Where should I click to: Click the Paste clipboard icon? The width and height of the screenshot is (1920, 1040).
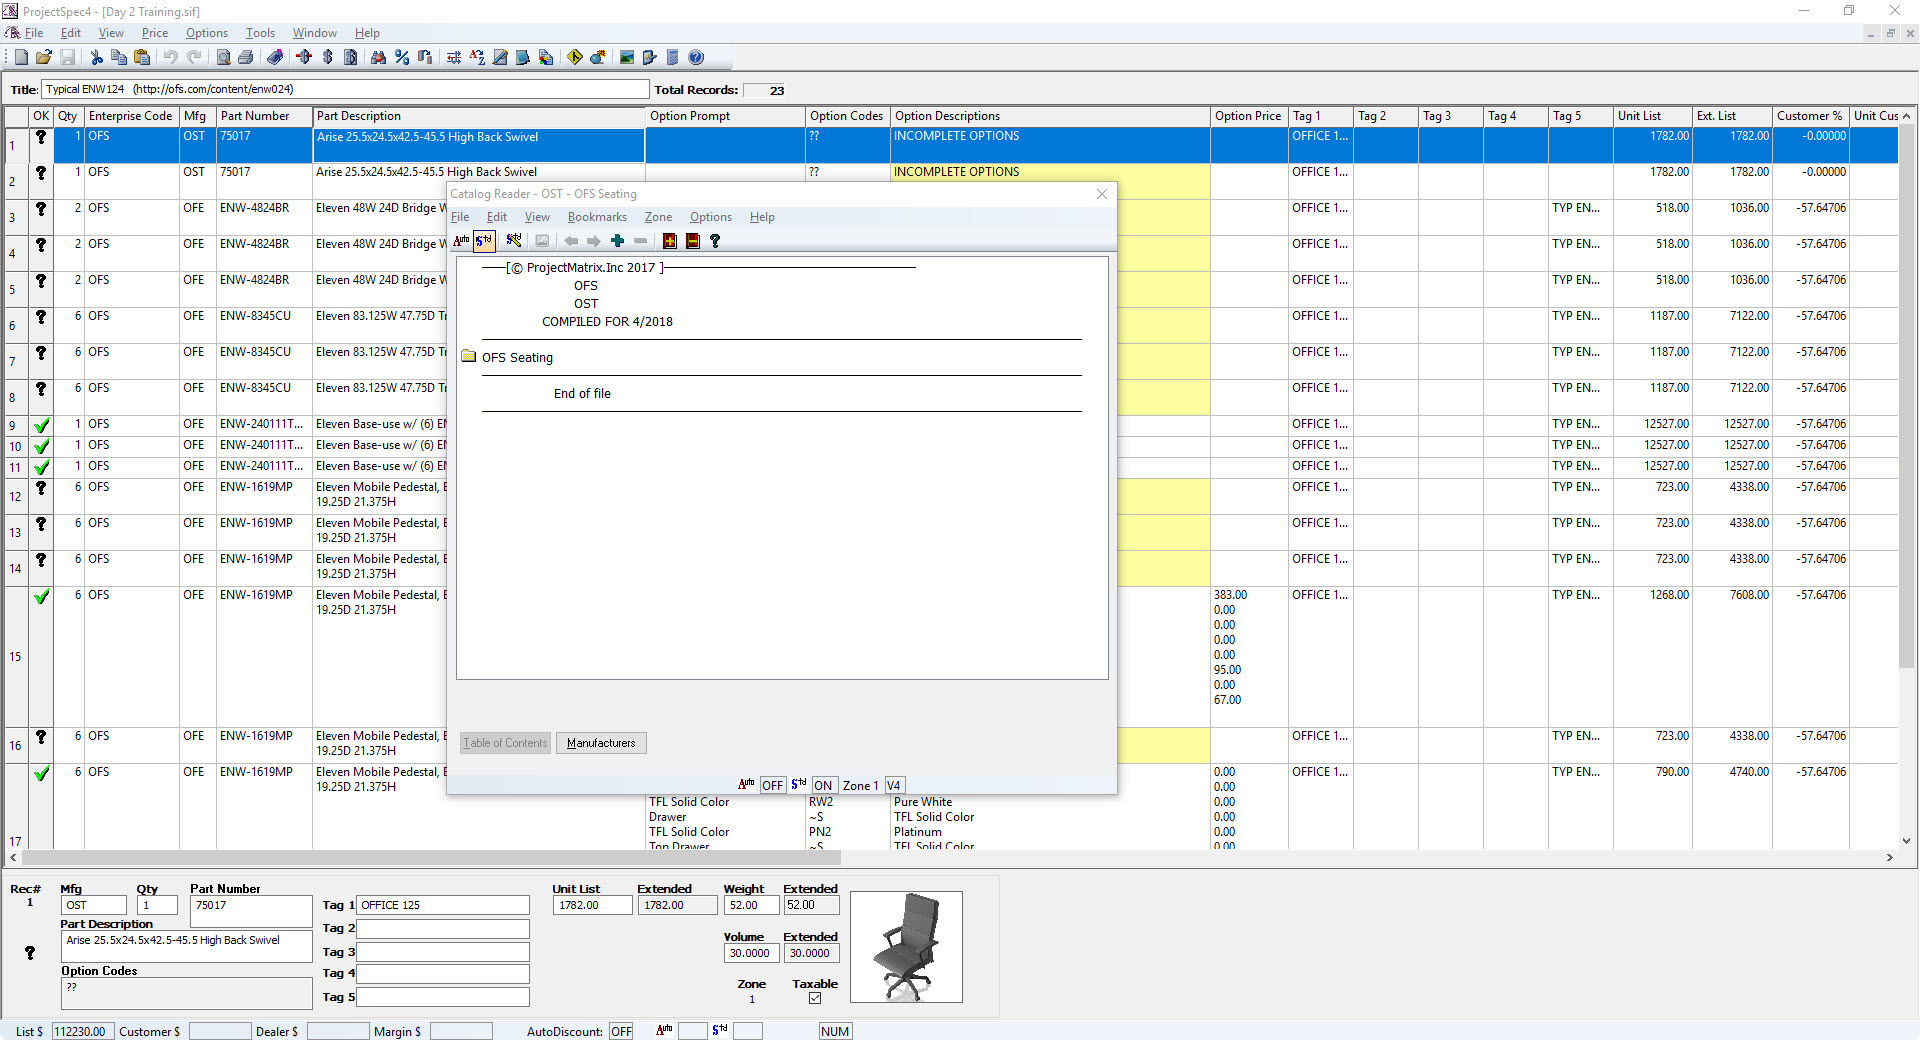[x=142, y=57]
